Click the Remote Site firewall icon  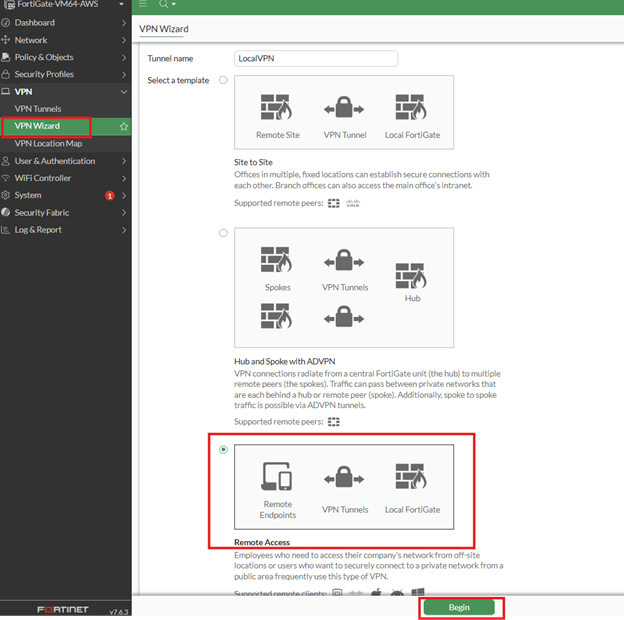click(x=276, y=107)
